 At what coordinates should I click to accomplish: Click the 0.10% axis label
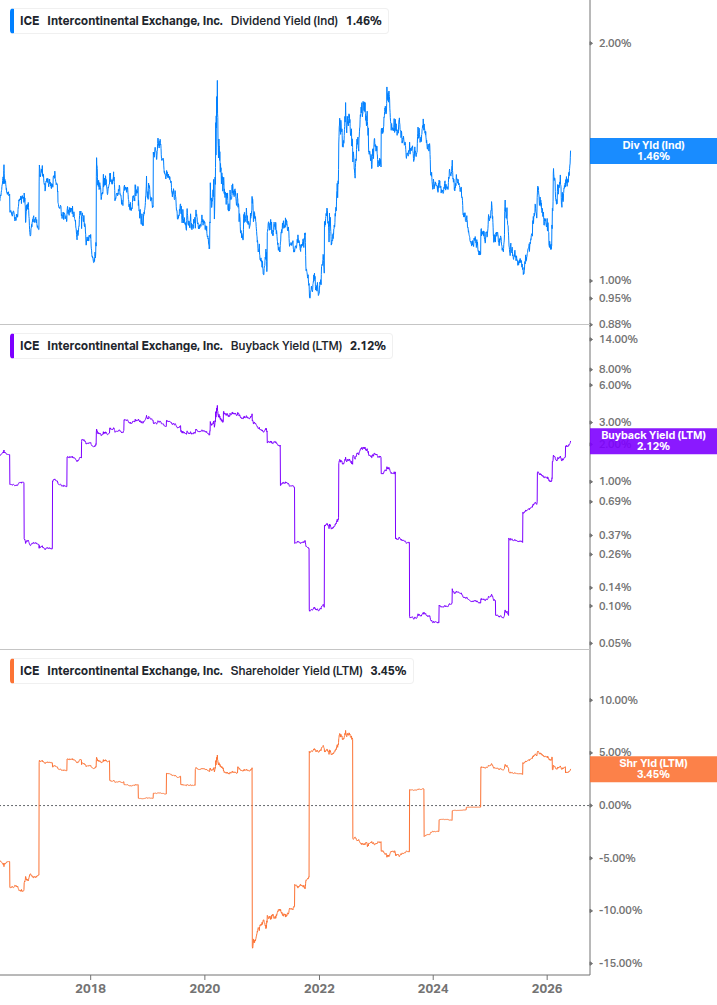click(x=615, y=606)
